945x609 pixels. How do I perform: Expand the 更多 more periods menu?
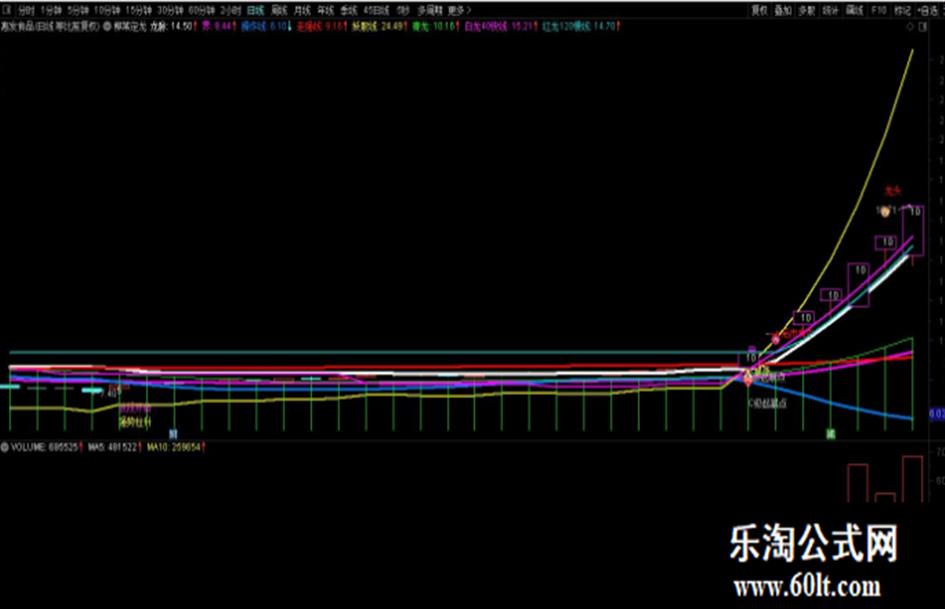(x=459, y=10)
